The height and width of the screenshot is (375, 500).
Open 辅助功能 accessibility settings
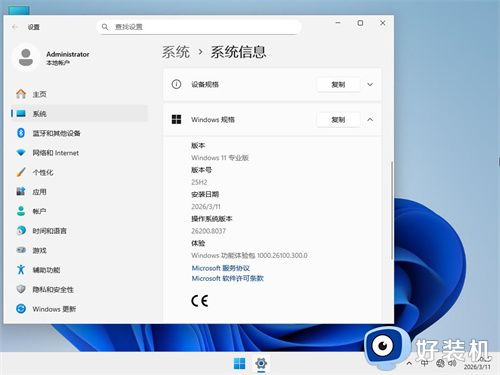click(x=79, y=270)
